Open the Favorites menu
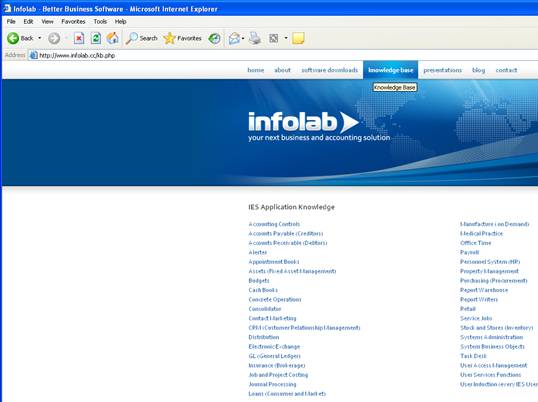 (x=73, y=22)
